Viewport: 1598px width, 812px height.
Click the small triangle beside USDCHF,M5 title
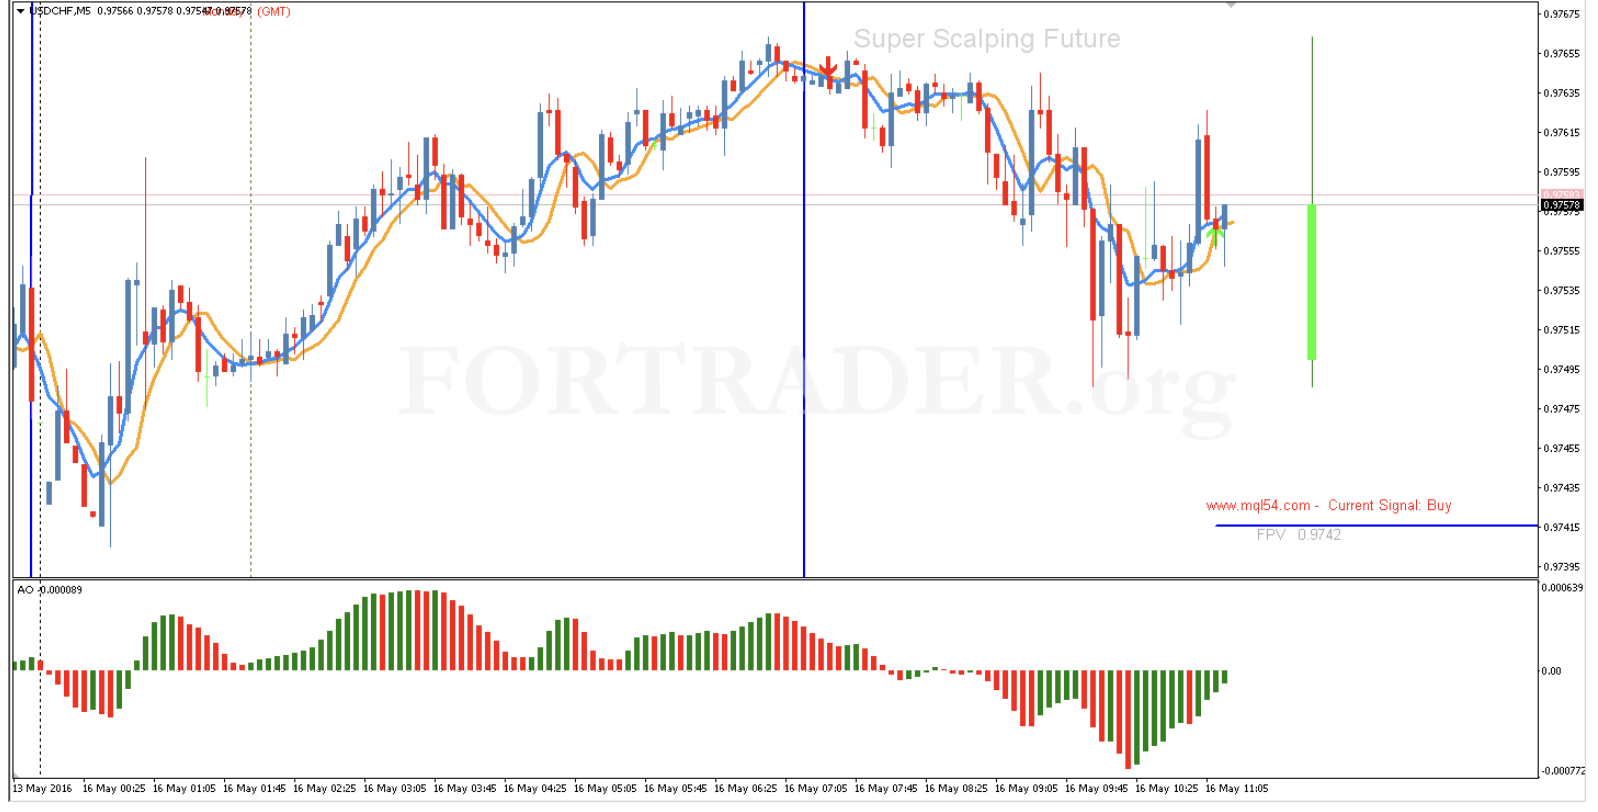tap(20, 11)
